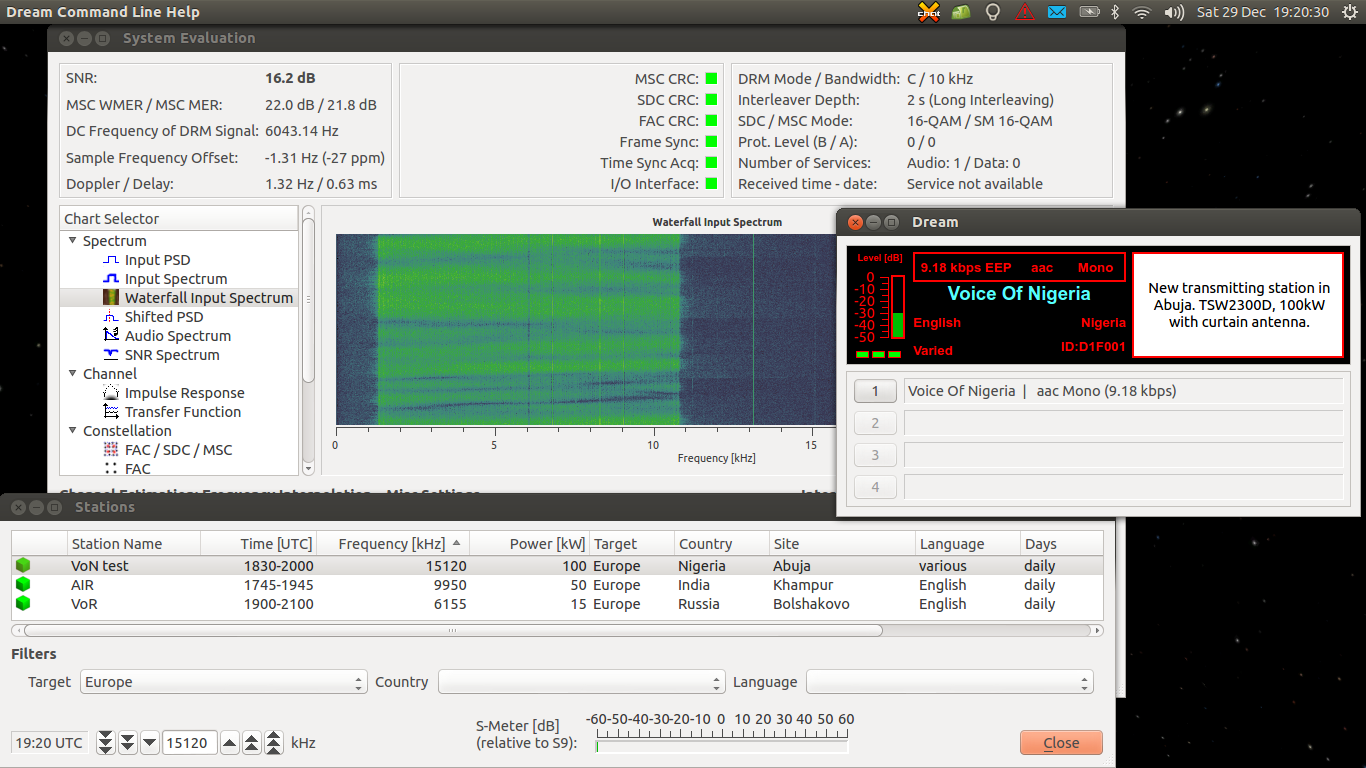This screenshot has width=1366, height=768.
Task: Click the green cube icon for VoN test
Action: point(23,565)
